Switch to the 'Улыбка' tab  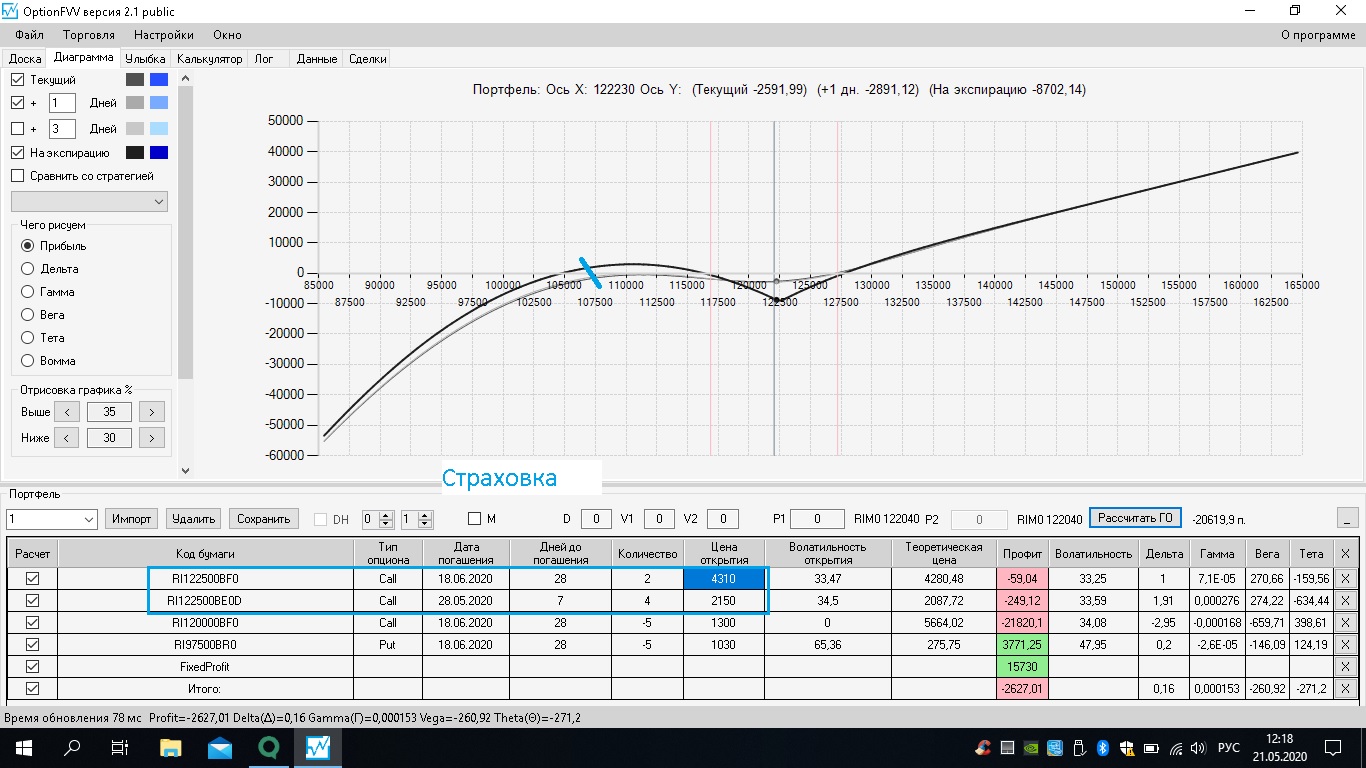146,59
